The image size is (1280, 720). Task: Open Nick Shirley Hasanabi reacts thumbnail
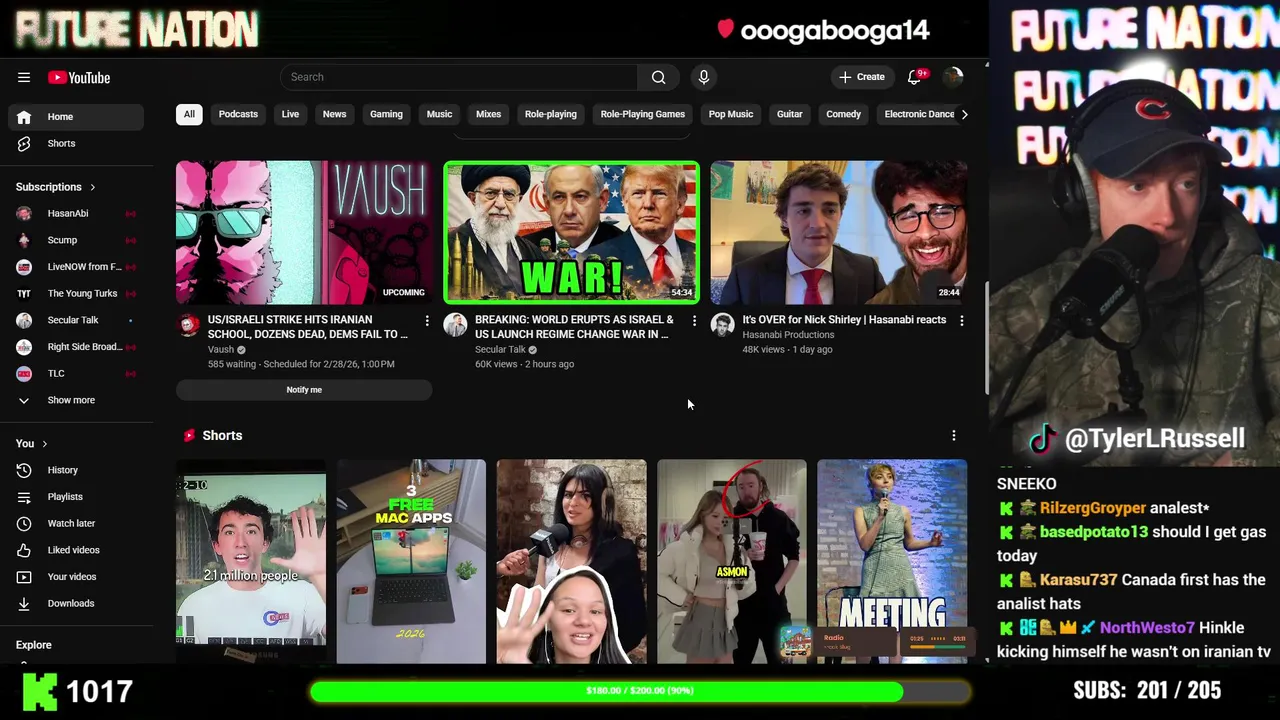pyautogui.click(x=839, y=232)
